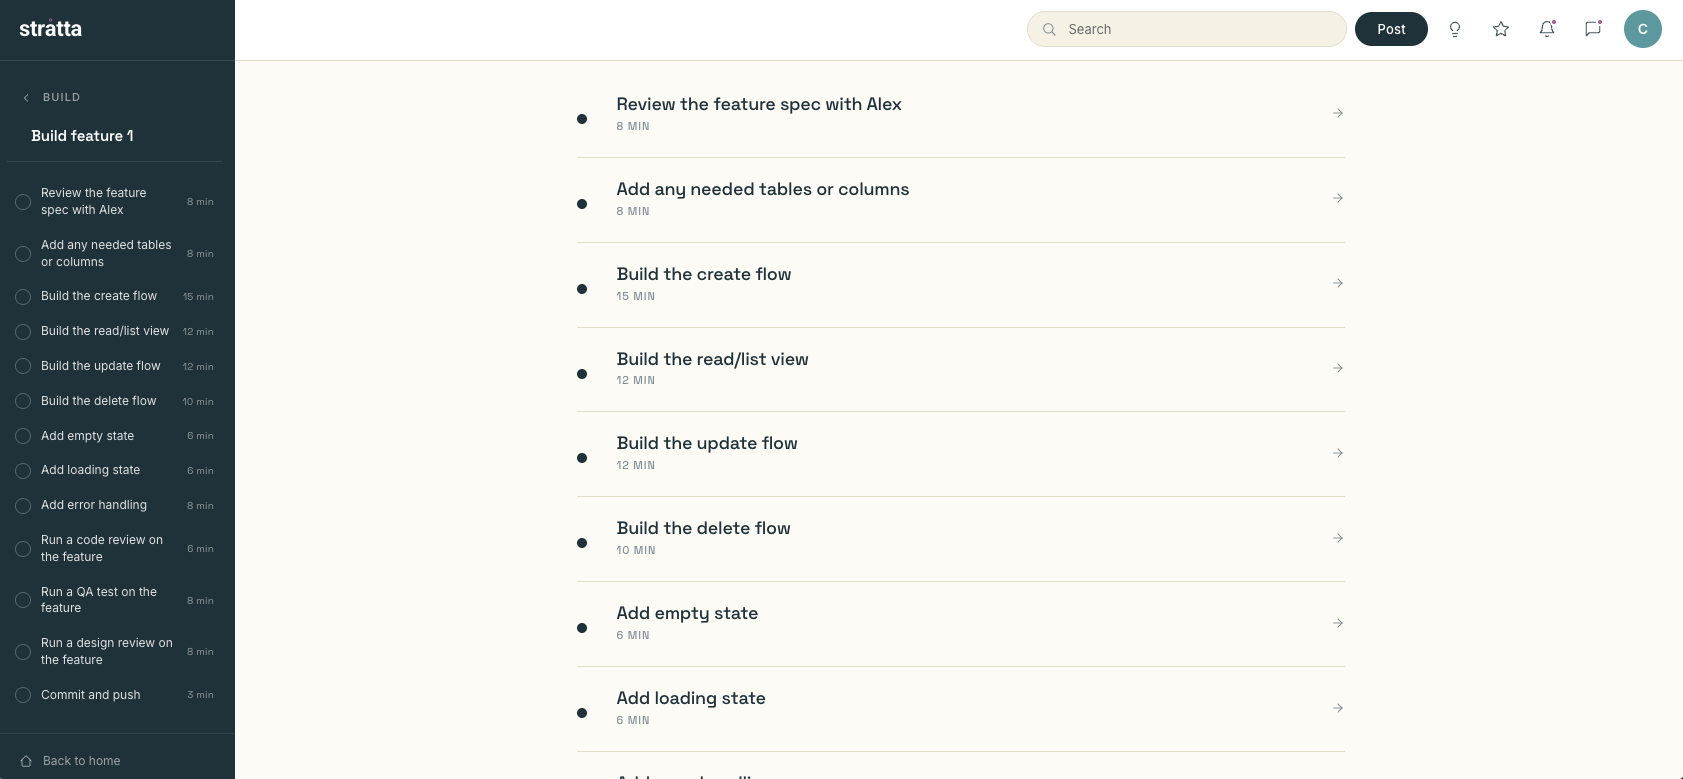1683x779 pixels.
Task: Expand Build the create flow details
Action: pyautogui.click(x=1338, y=283)
